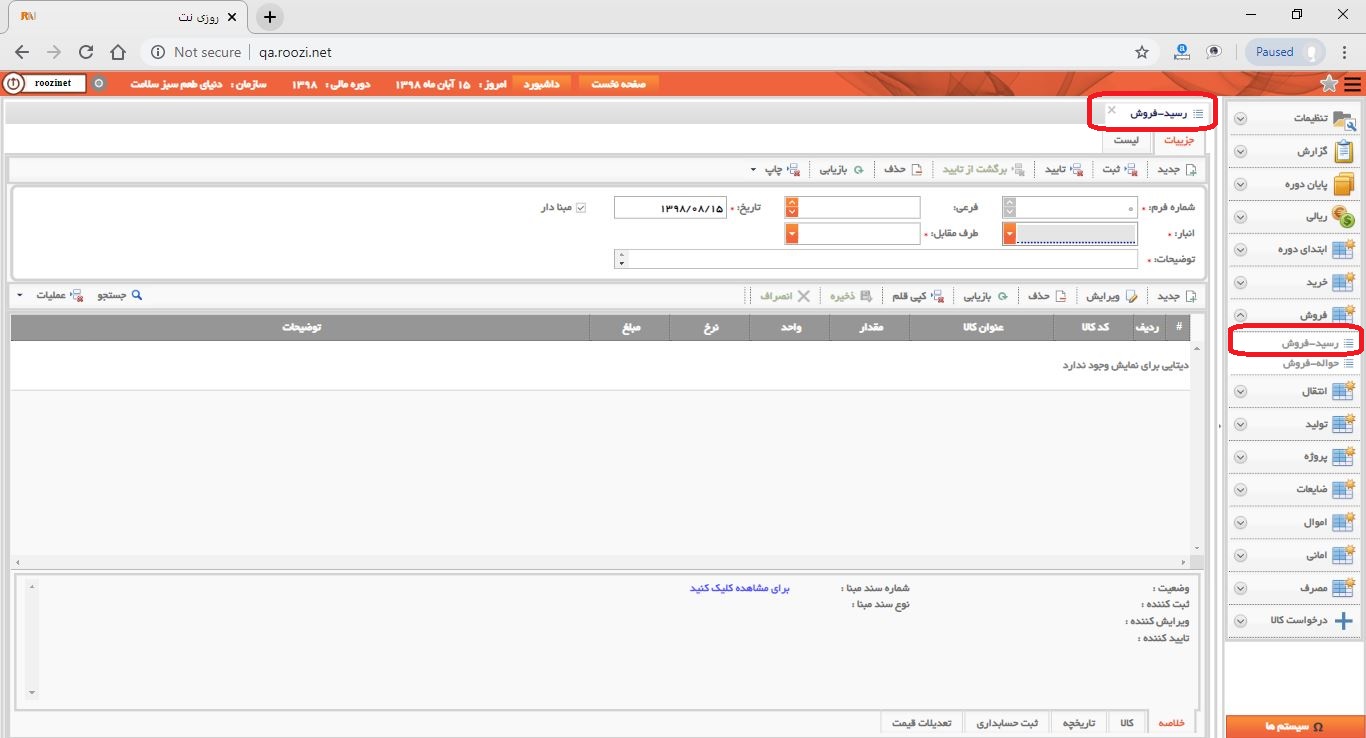Click the favorites star in the app header
This screenshot has width=1366, height=738.
(1329, 83)
